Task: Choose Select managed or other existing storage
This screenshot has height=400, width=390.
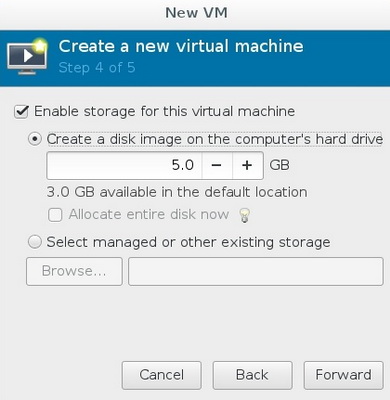Action: click(35, 242)
